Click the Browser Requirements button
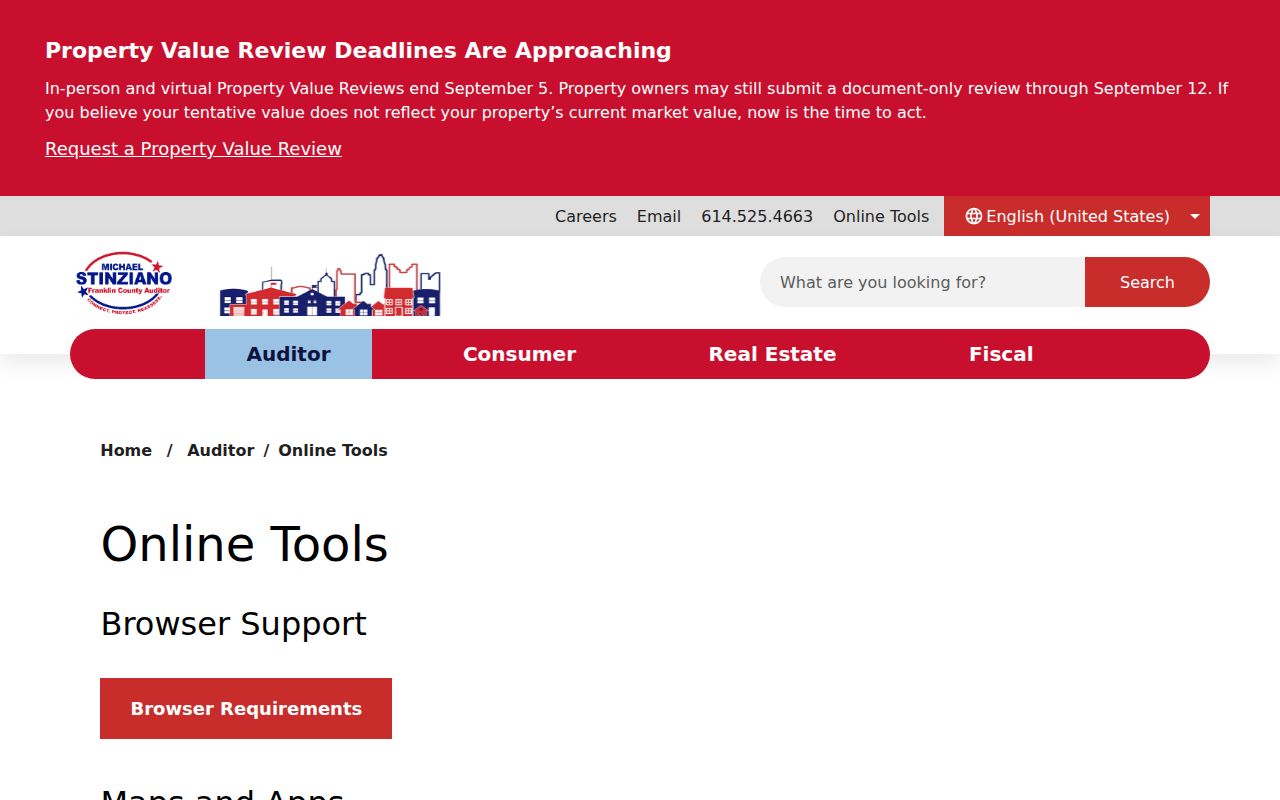Image resolution: width=1280 pixels, height=800 pixels. tap(246, 709)
